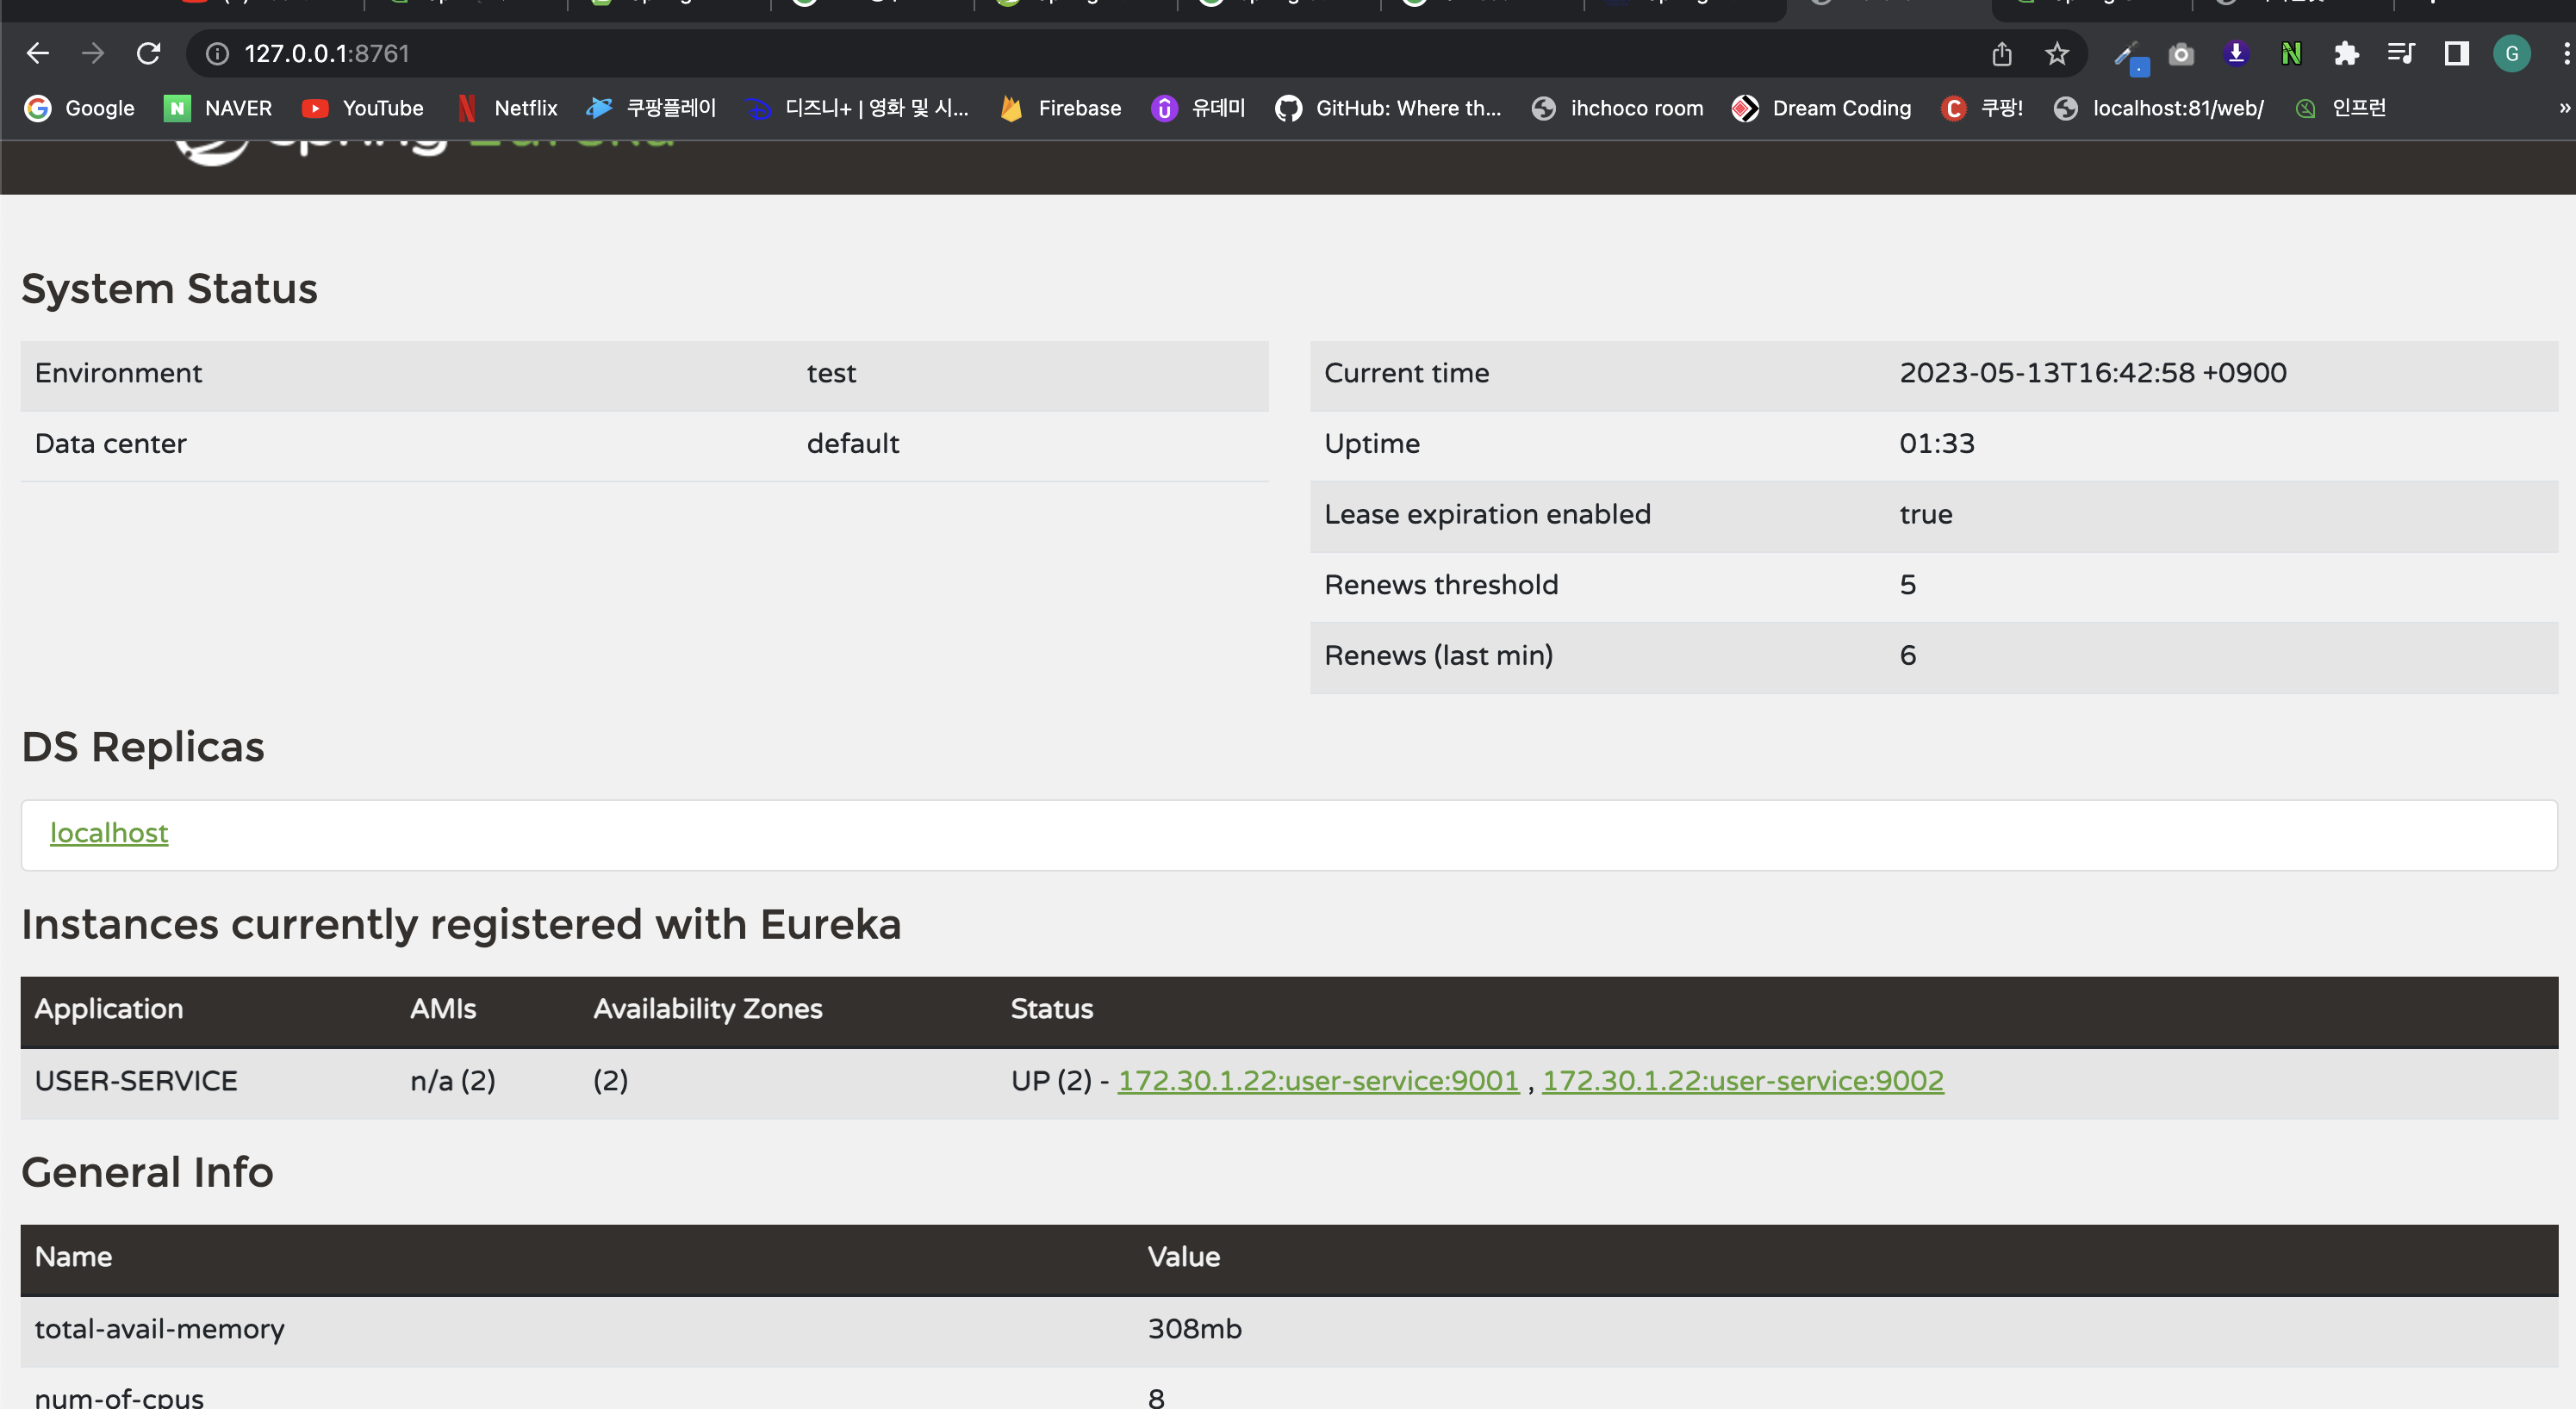Select the Lease expiration enabled value true
This screenshot has width=2576, height=1409.
coord(1926,514)
